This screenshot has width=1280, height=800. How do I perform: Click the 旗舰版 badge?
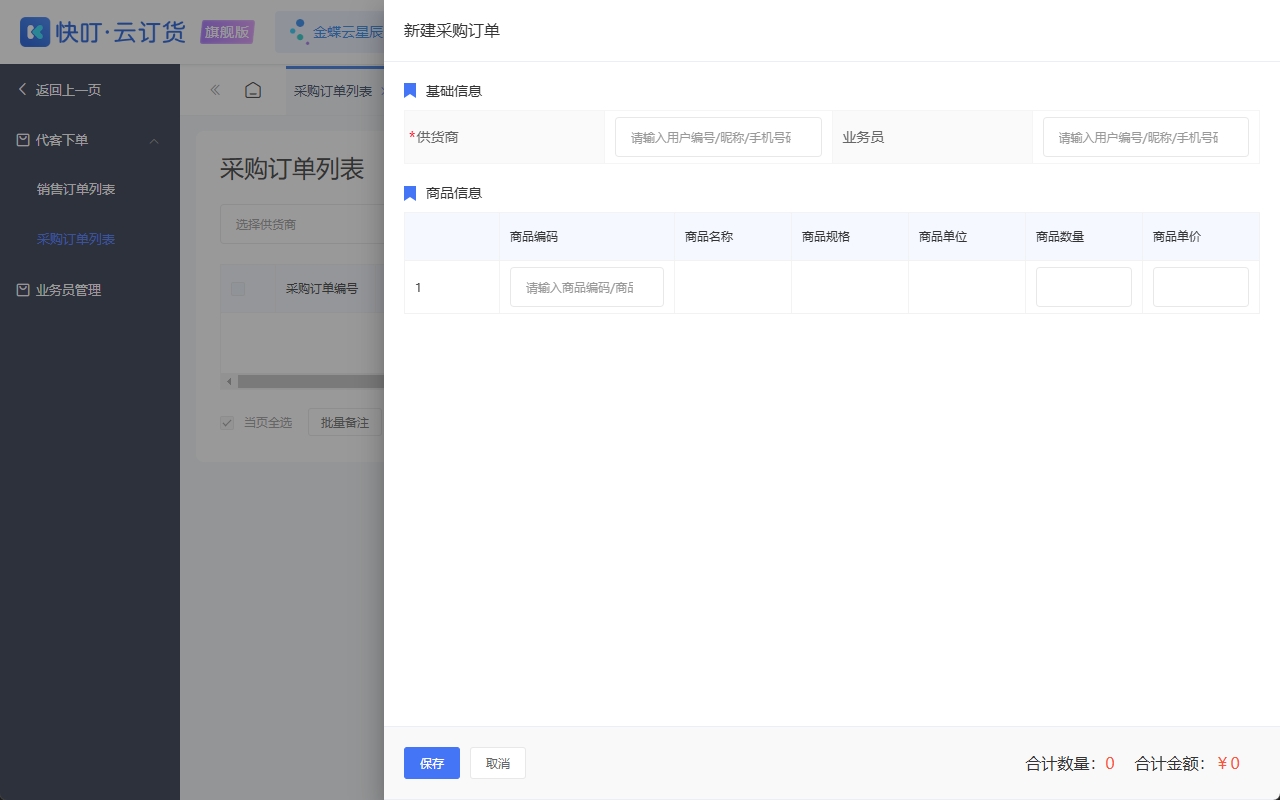(x=228, y=32)
